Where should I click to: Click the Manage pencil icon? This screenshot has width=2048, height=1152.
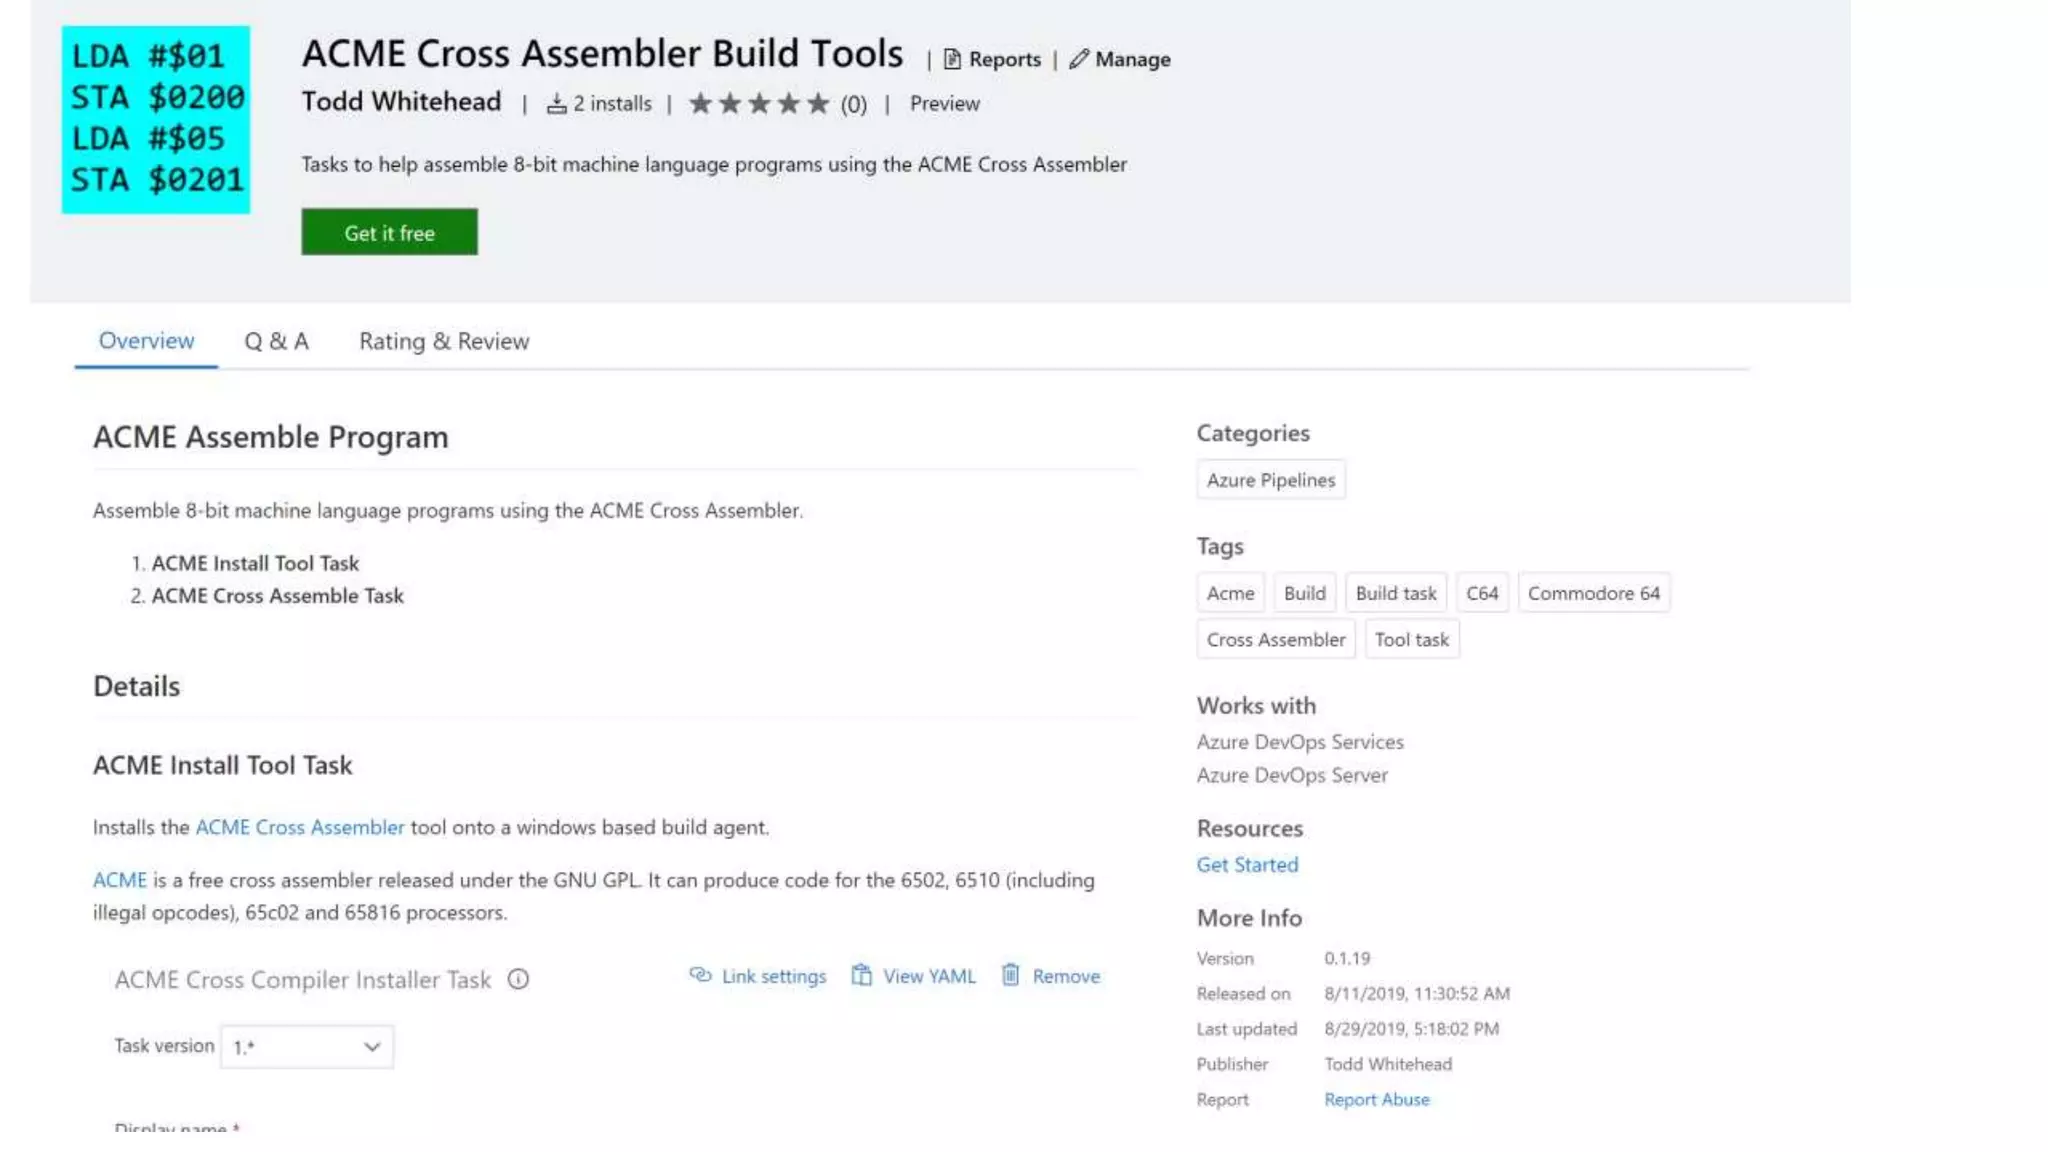pyautogui.click(x=1078, y=60)
